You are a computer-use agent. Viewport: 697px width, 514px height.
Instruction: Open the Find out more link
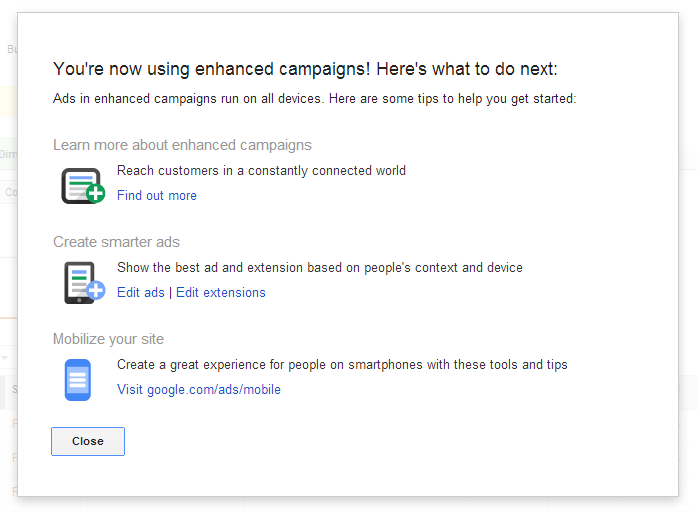click(157, 196)
